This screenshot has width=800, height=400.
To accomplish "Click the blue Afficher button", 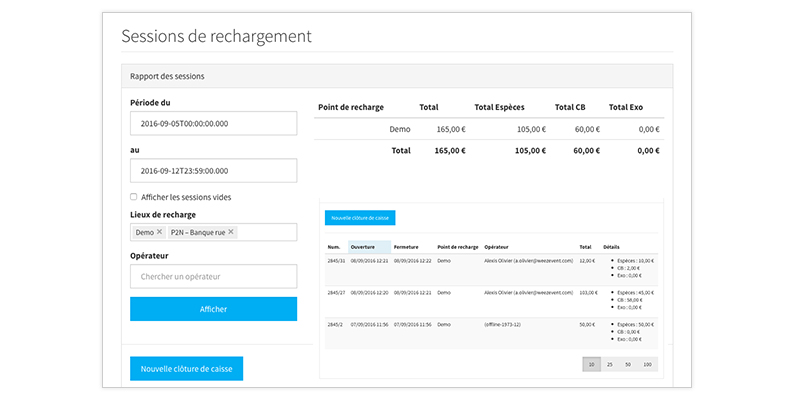I will [213, 309].
